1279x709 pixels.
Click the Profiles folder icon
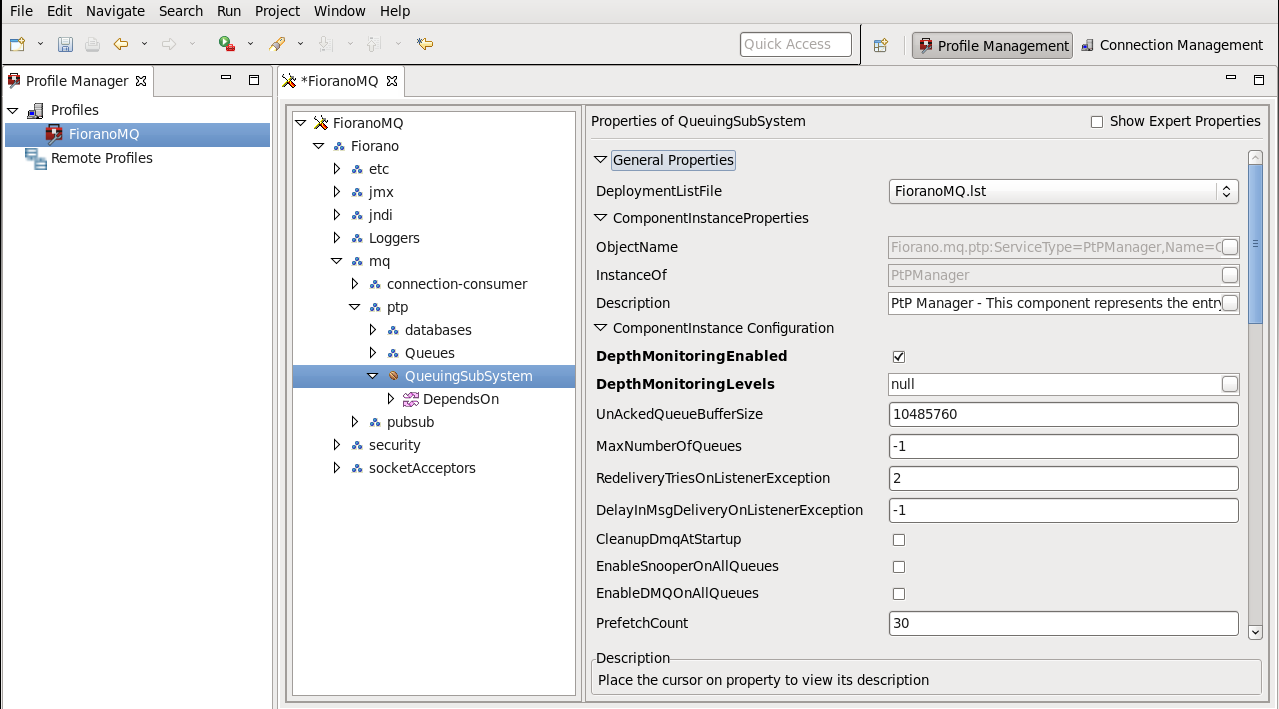(36, 110)
